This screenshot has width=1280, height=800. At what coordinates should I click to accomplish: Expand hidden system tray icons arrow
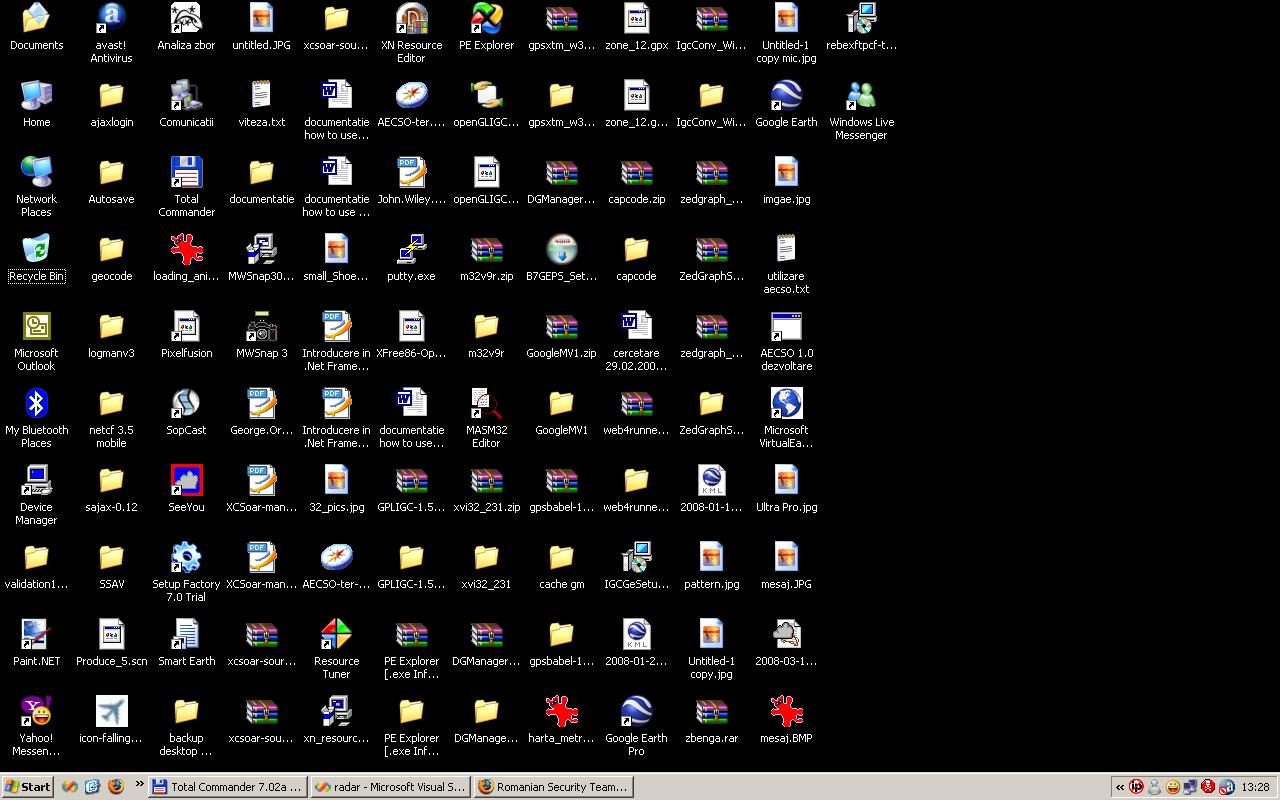click(1120, 787)
